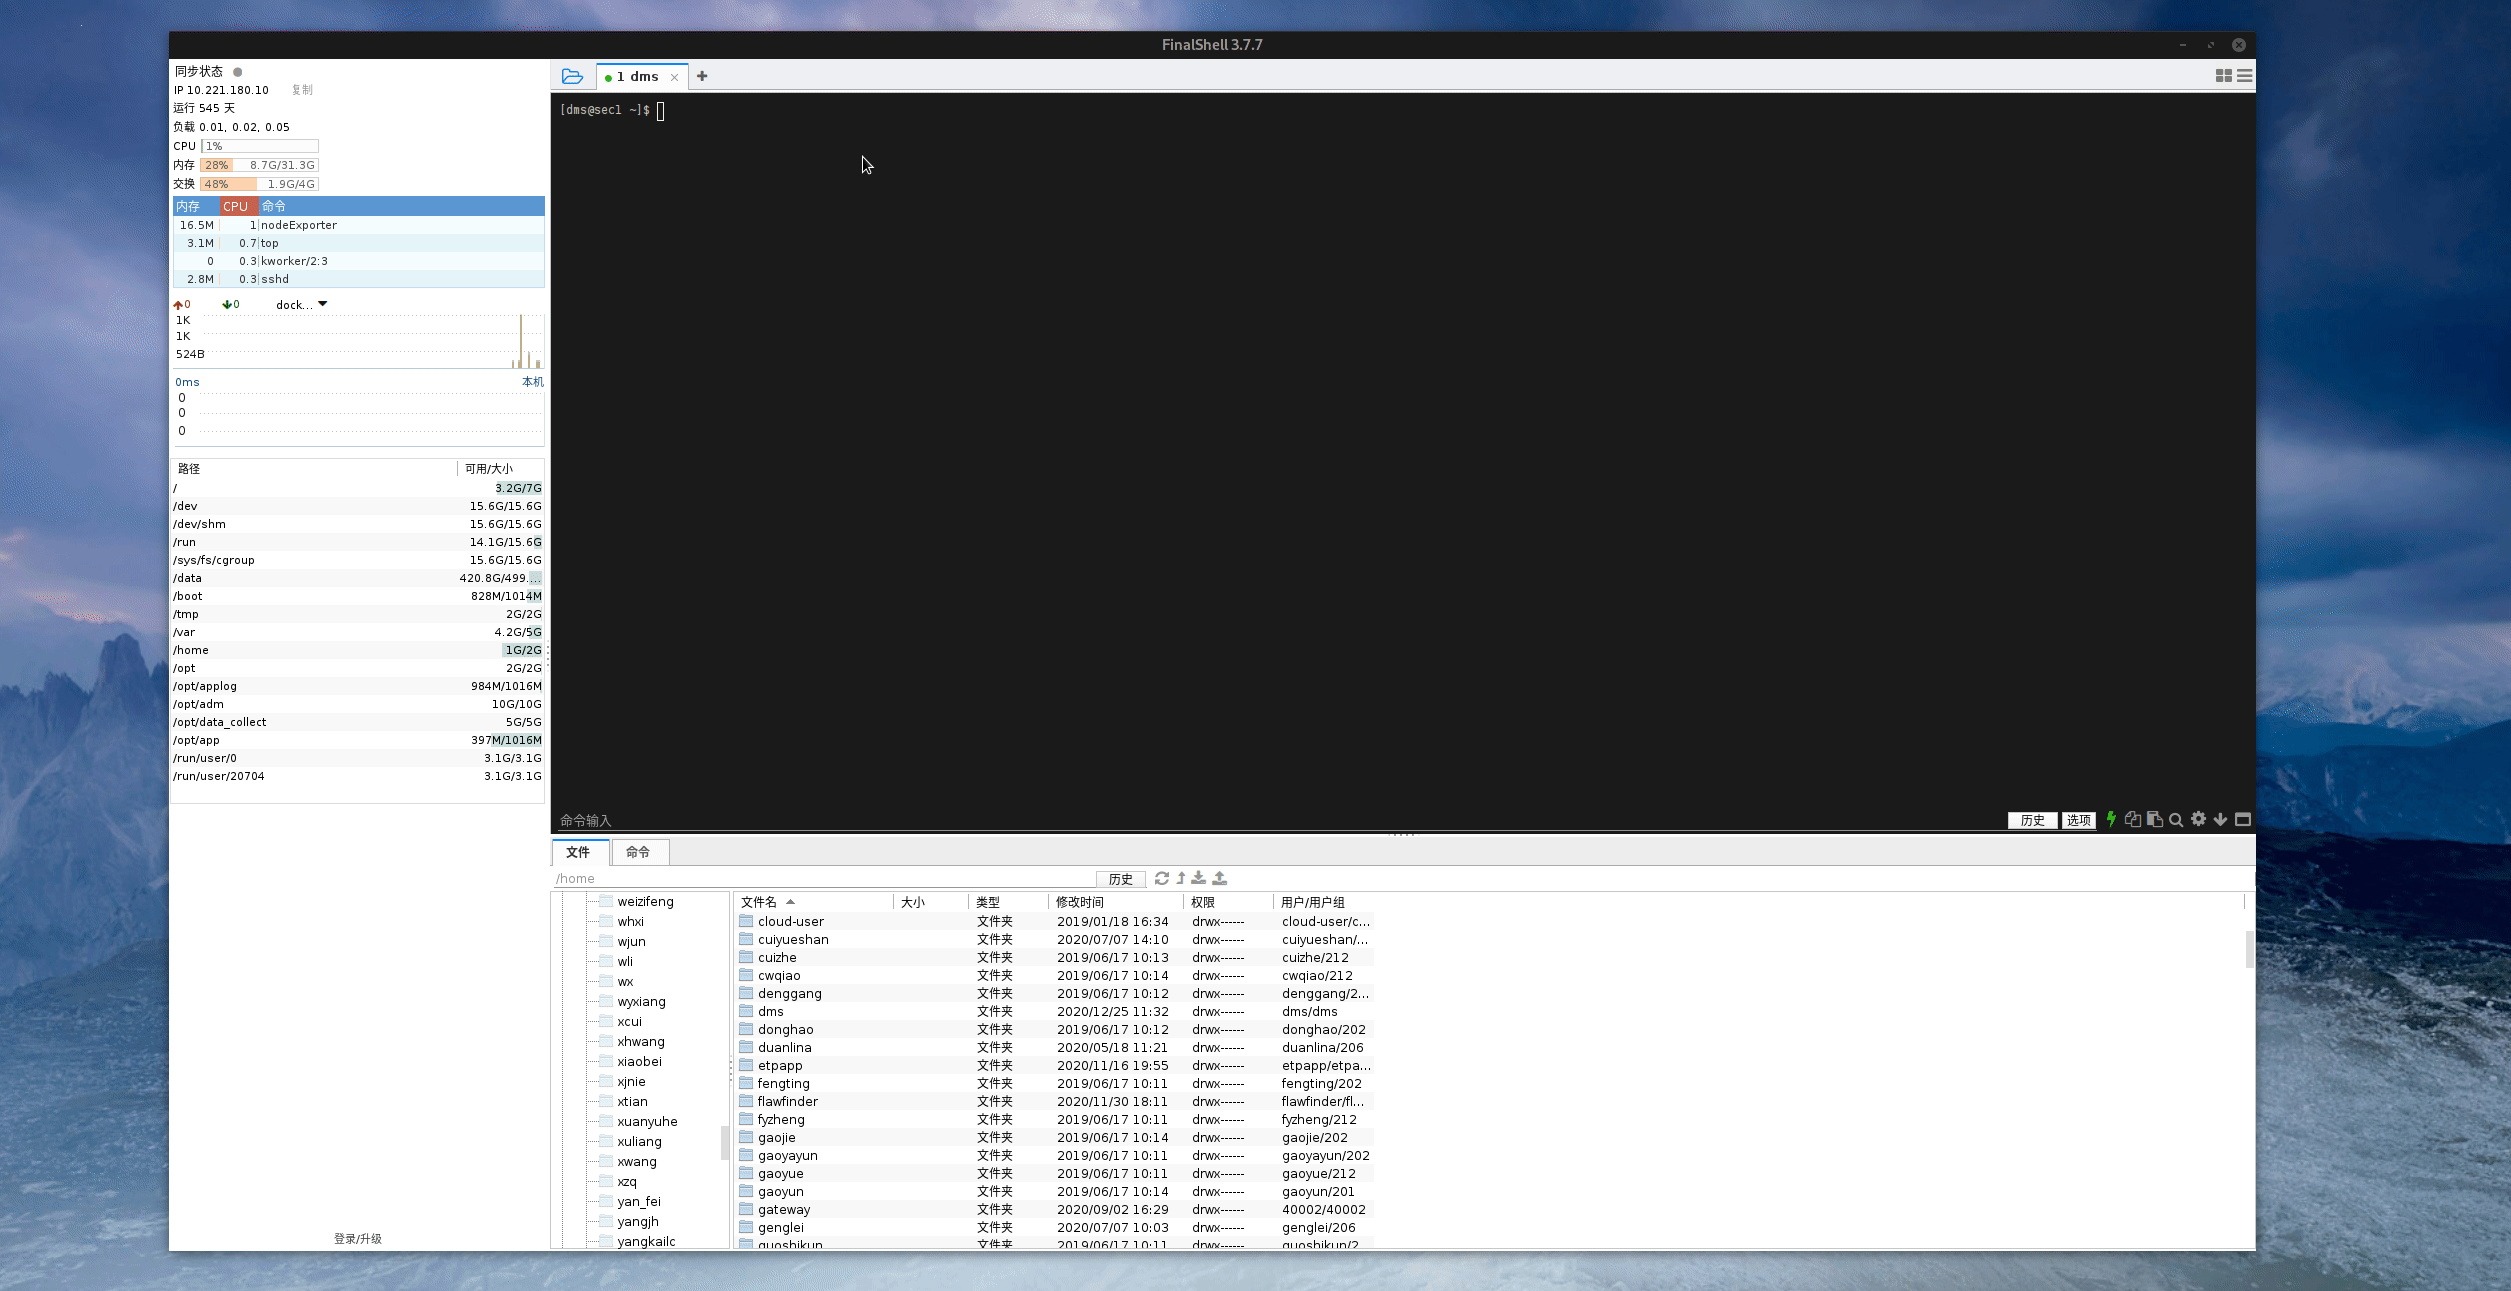Click the copy icon in terminal toolbar

click(x=2133, y=819)
